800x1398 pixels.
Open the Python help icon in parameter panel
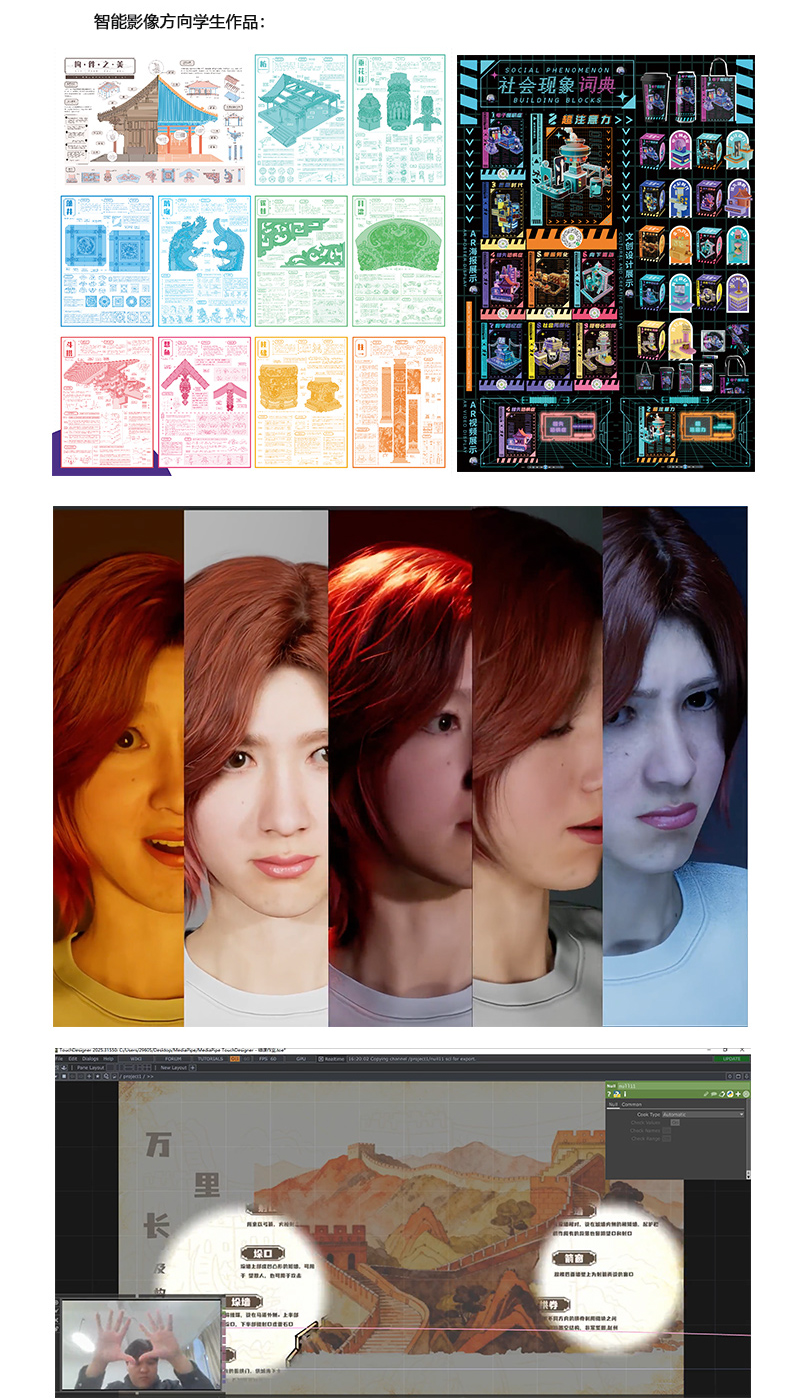point(619,1094)
